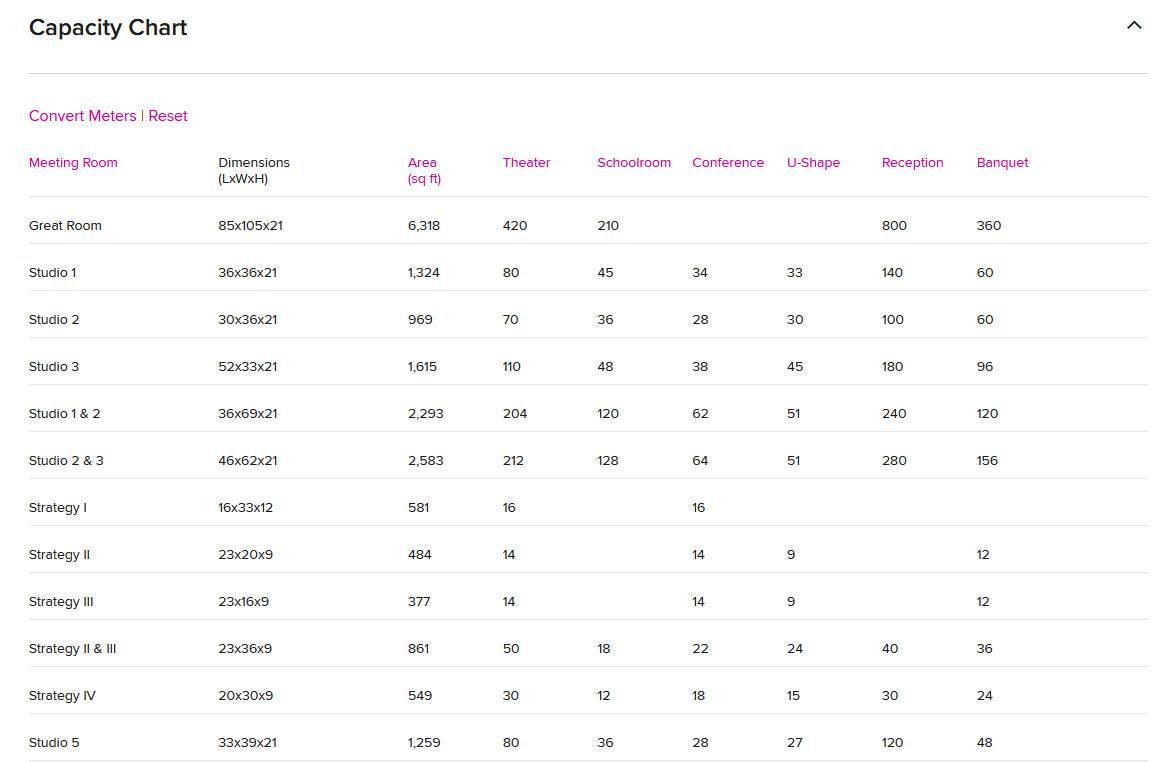The height and width of the screenshot is (762, 1170).
Task: Click Strategy I area value 581
Action: click(x=418, y=508)
